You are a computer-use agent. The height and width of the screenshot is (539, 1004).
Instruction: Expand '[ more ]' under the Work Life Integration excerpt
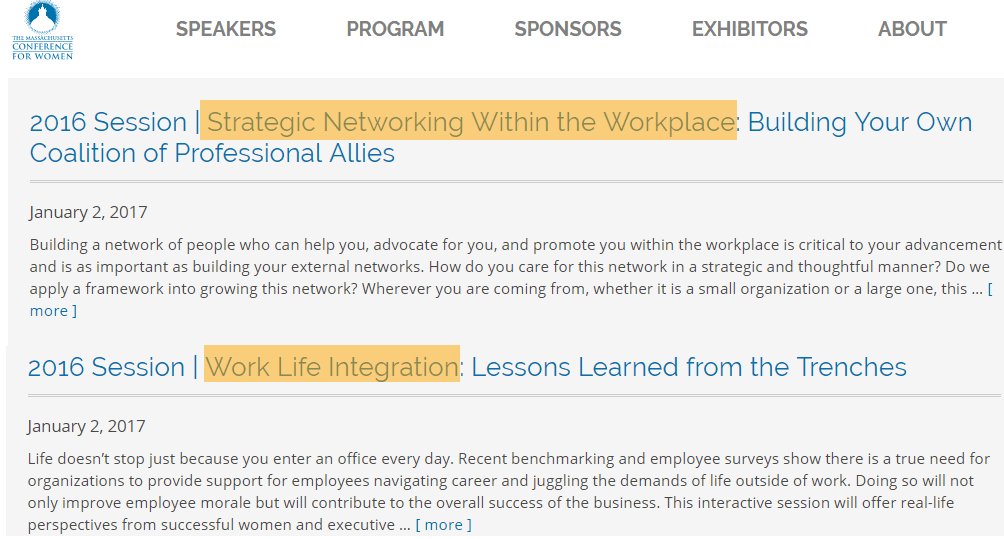(443, 525)
